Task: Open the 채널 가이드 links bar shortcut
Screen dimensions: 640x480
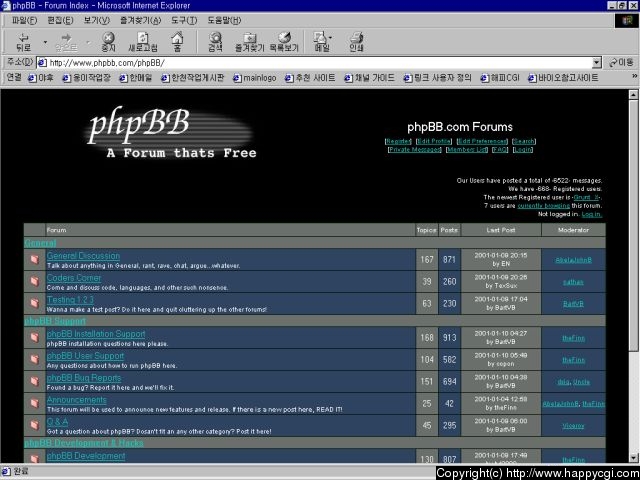Action: pyautogui.click(x=369, y=78)
